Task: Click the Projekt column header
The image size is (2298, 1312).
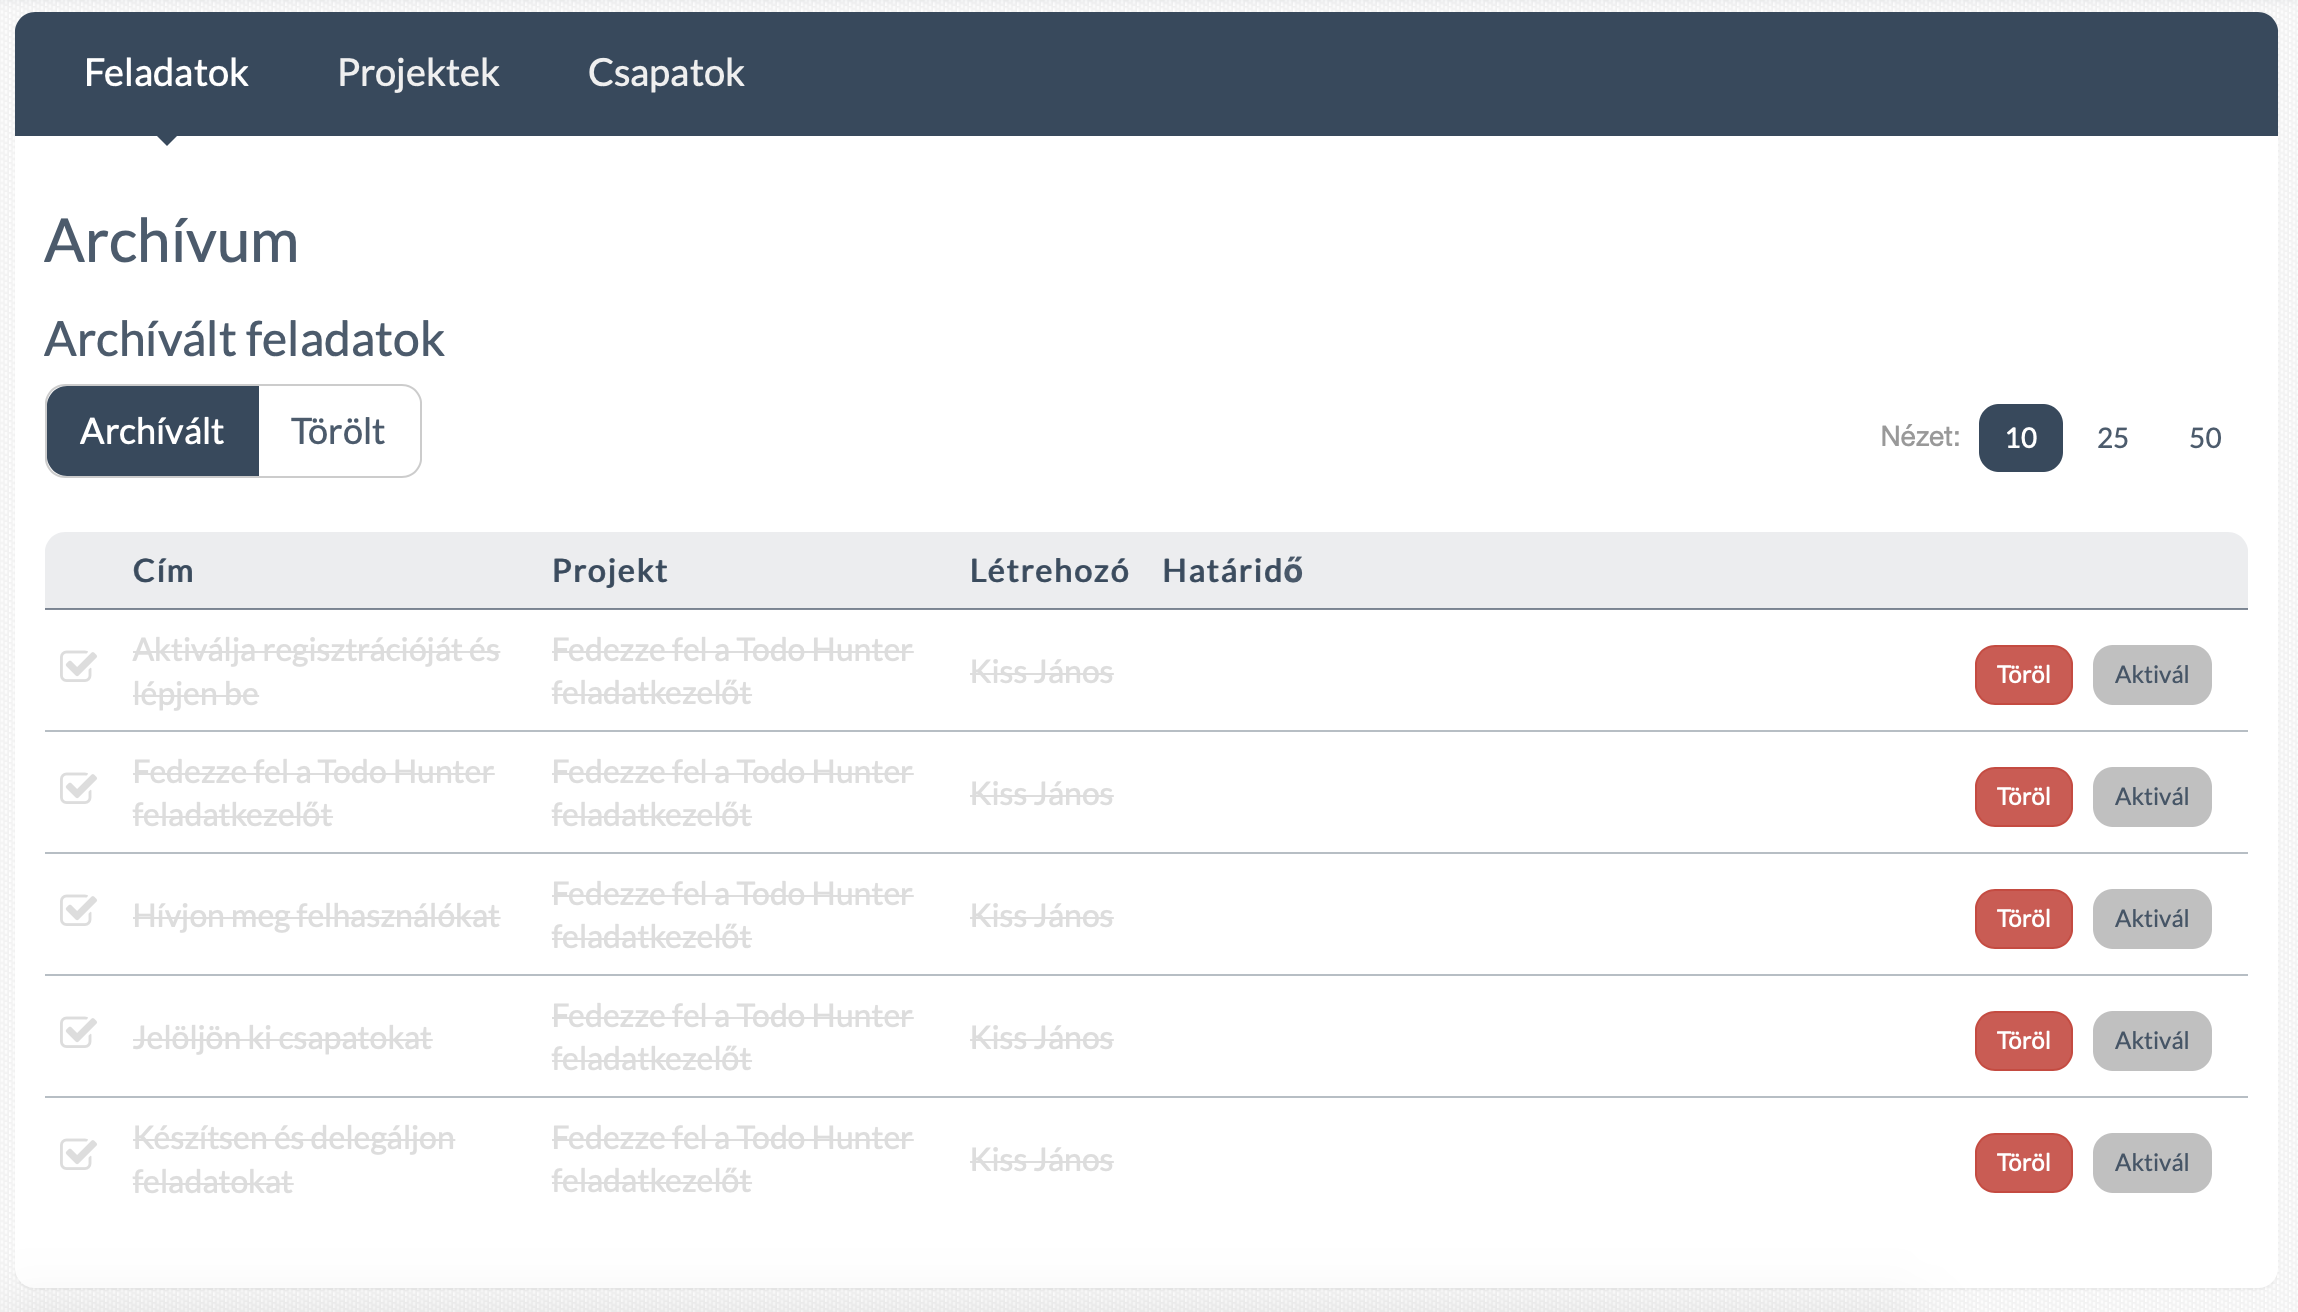Action: pos(609,570)
